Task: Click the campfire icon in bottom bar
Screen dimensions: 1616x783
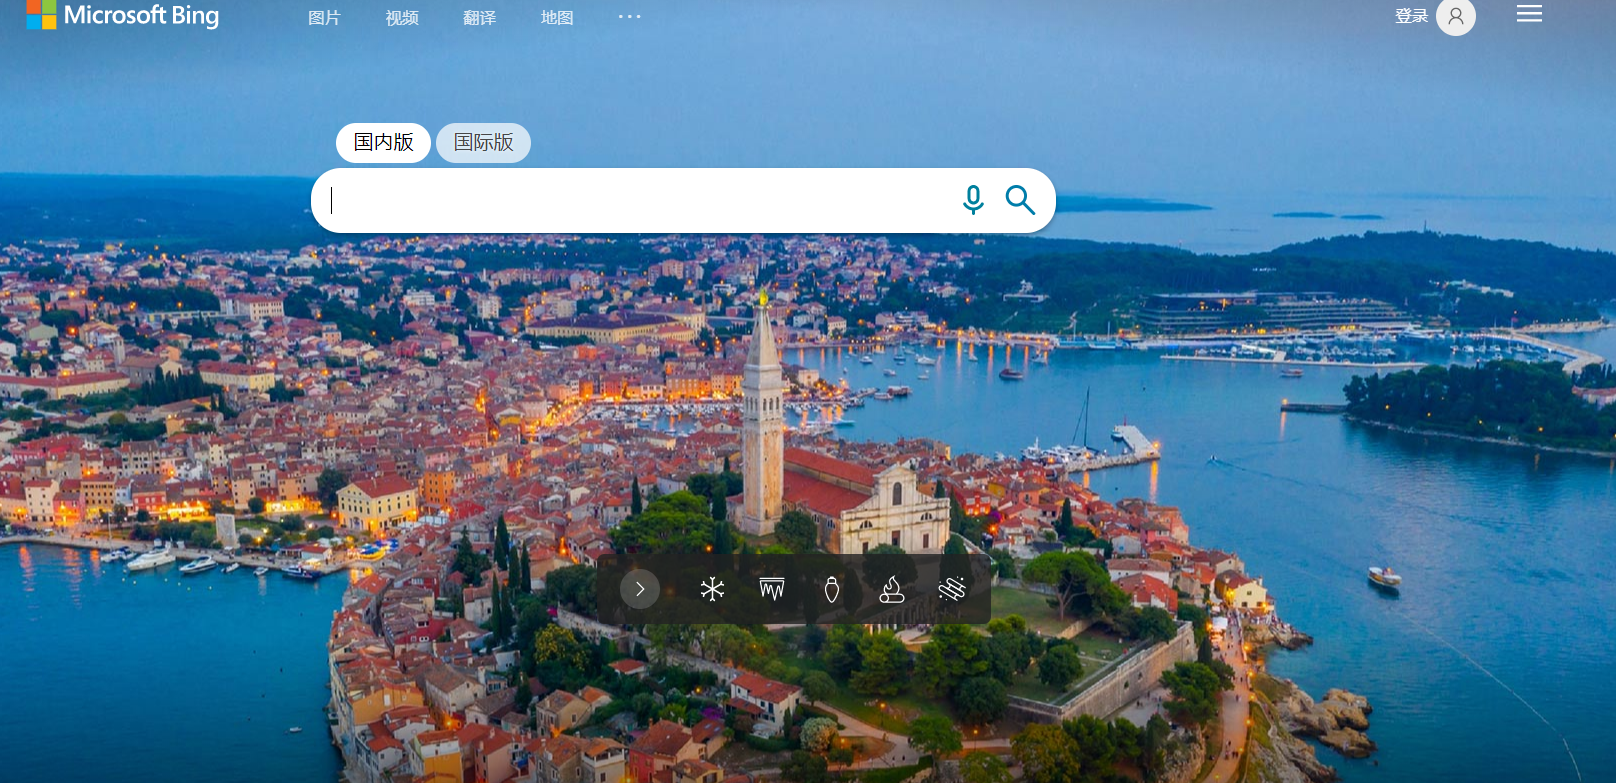Action: click(x=891, y=590)
